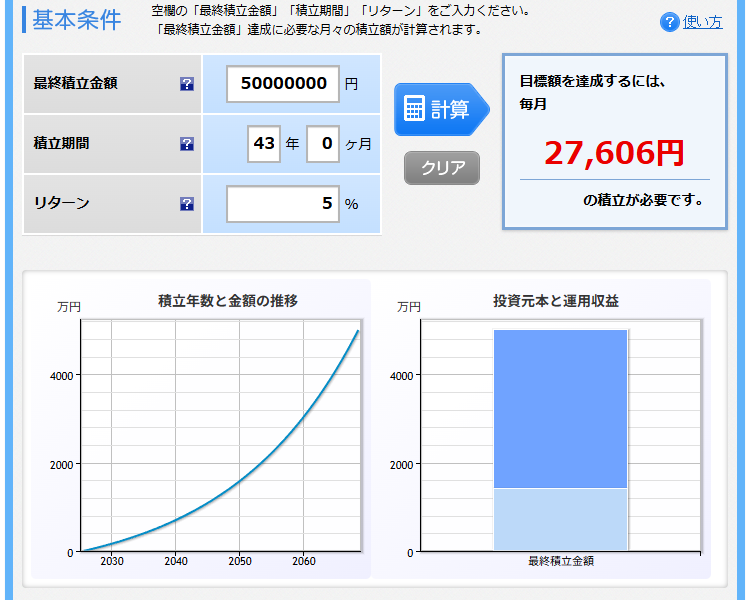Viewport: 750px width, 600px height.
Task: Click the light blue lower bar segment
Action: coord(560,518)
